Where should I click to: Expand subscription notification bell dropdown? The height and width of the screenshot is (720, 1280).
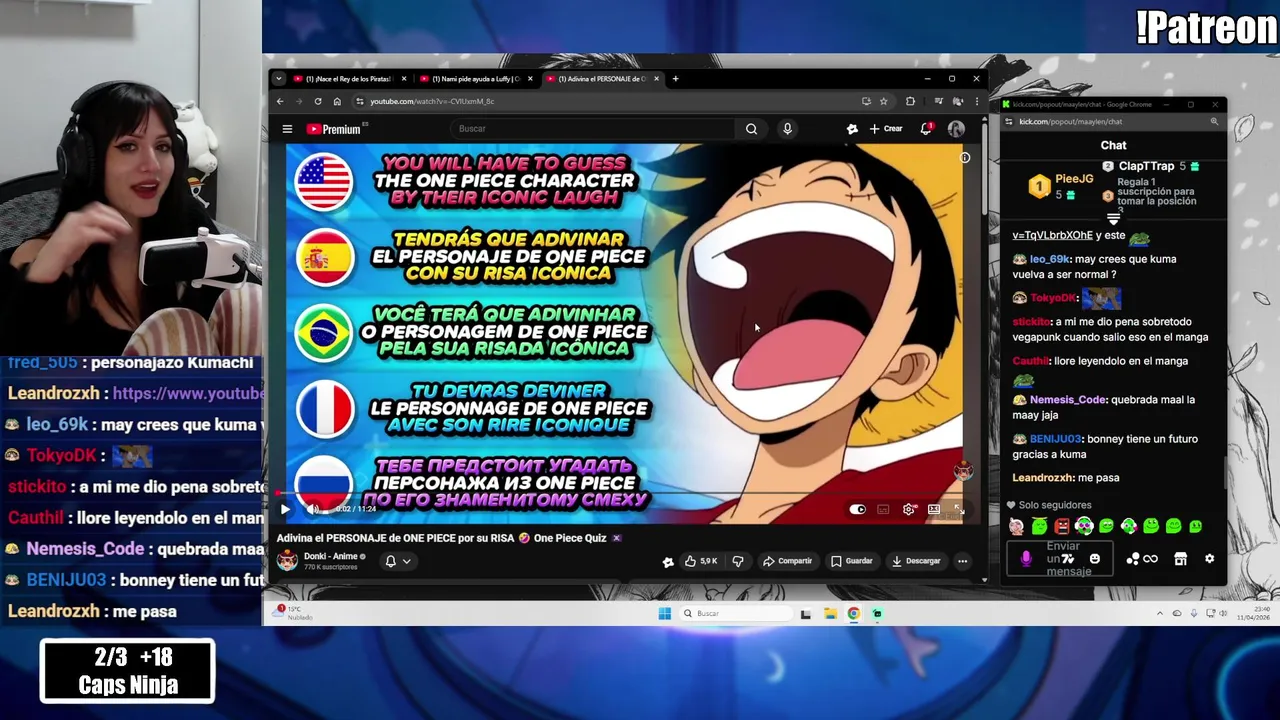pyautogui.click(x=398, y=561)
